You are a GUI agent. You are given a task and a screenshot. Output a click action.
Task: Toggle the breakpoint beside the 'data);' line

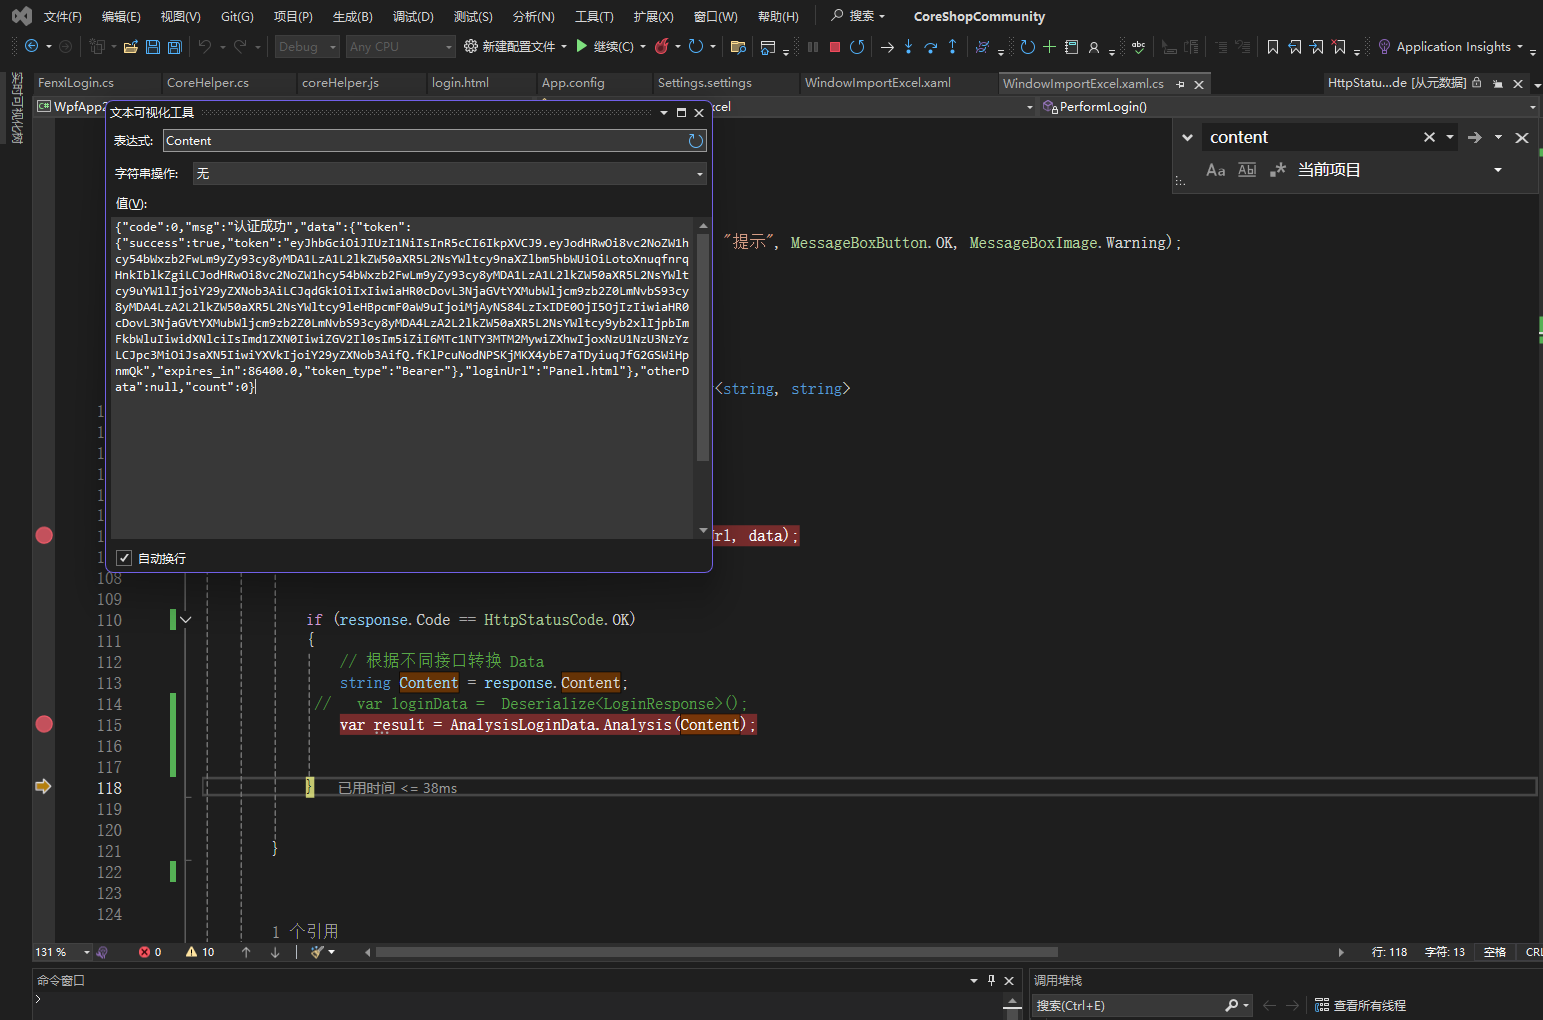(44, 535)
